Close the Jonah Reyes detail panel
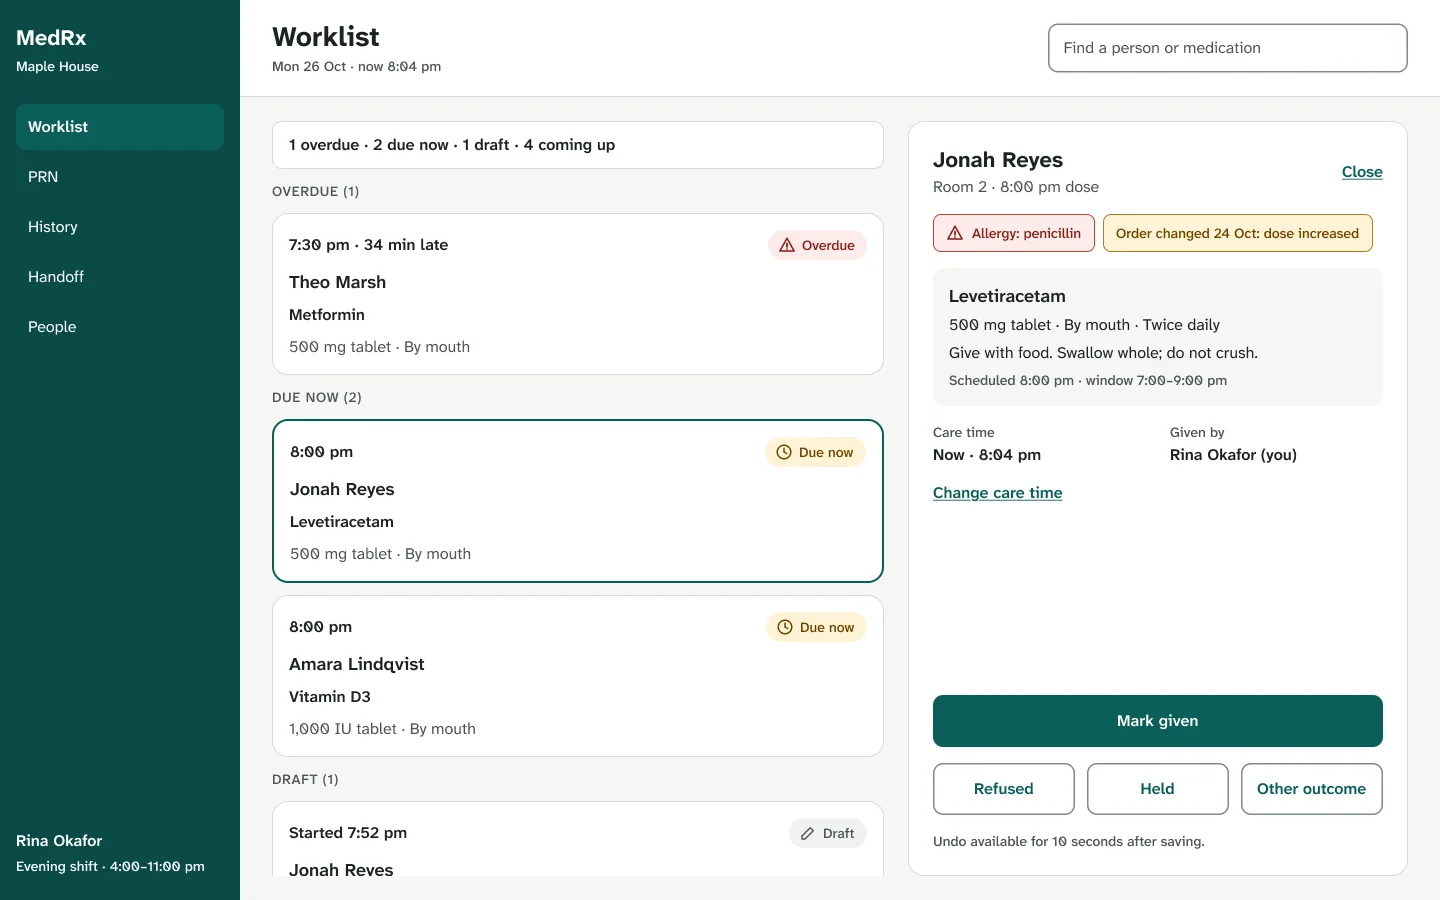Screen dimensions: 1440x900 (1362, 172)
